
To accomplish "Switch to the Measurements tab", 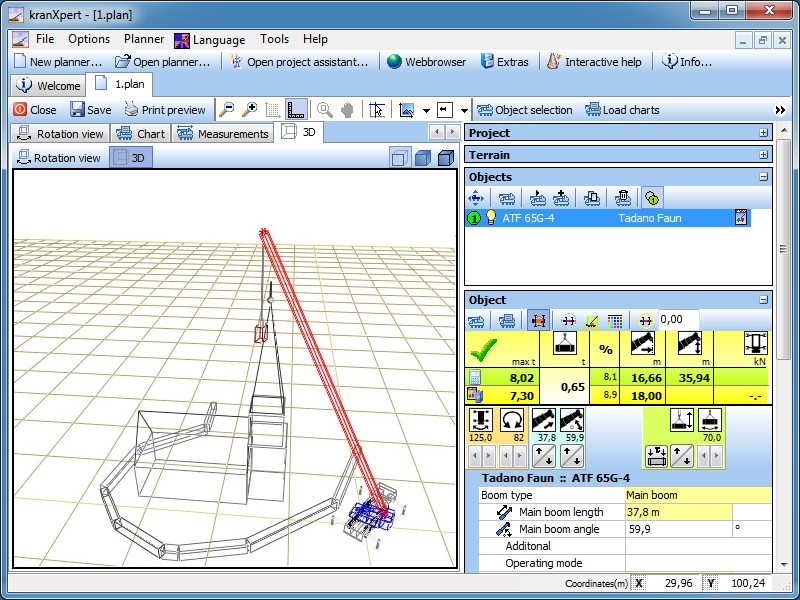I will pyautogui.click(x=223, y=134).
